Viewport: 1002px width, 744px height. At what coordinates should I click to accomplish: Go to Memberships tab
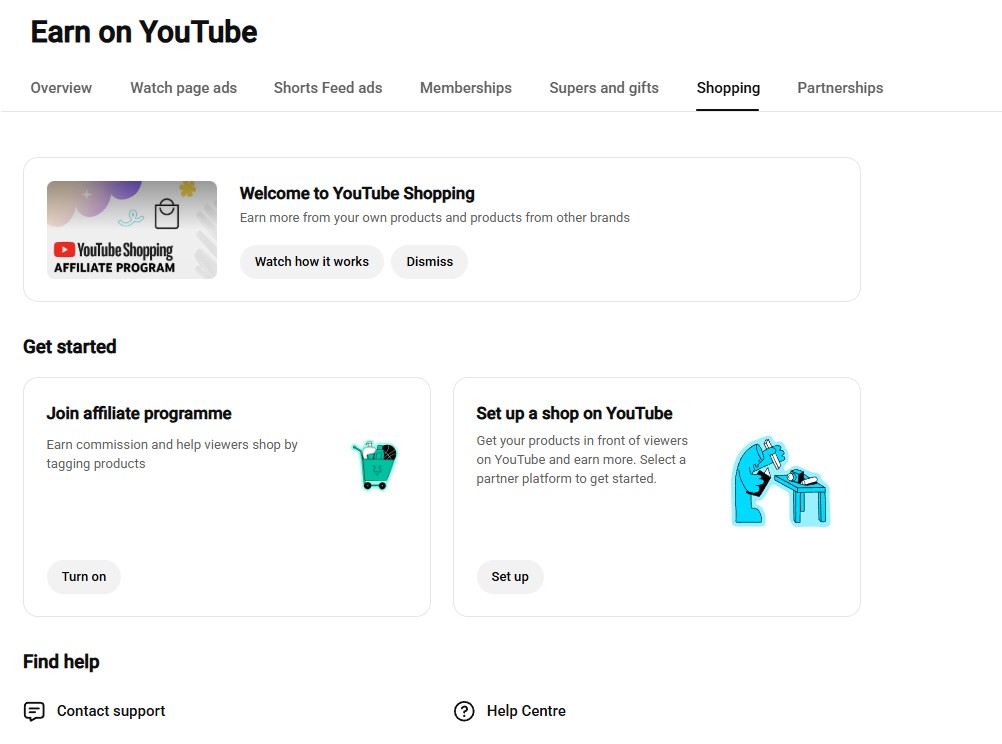(466, 88)
